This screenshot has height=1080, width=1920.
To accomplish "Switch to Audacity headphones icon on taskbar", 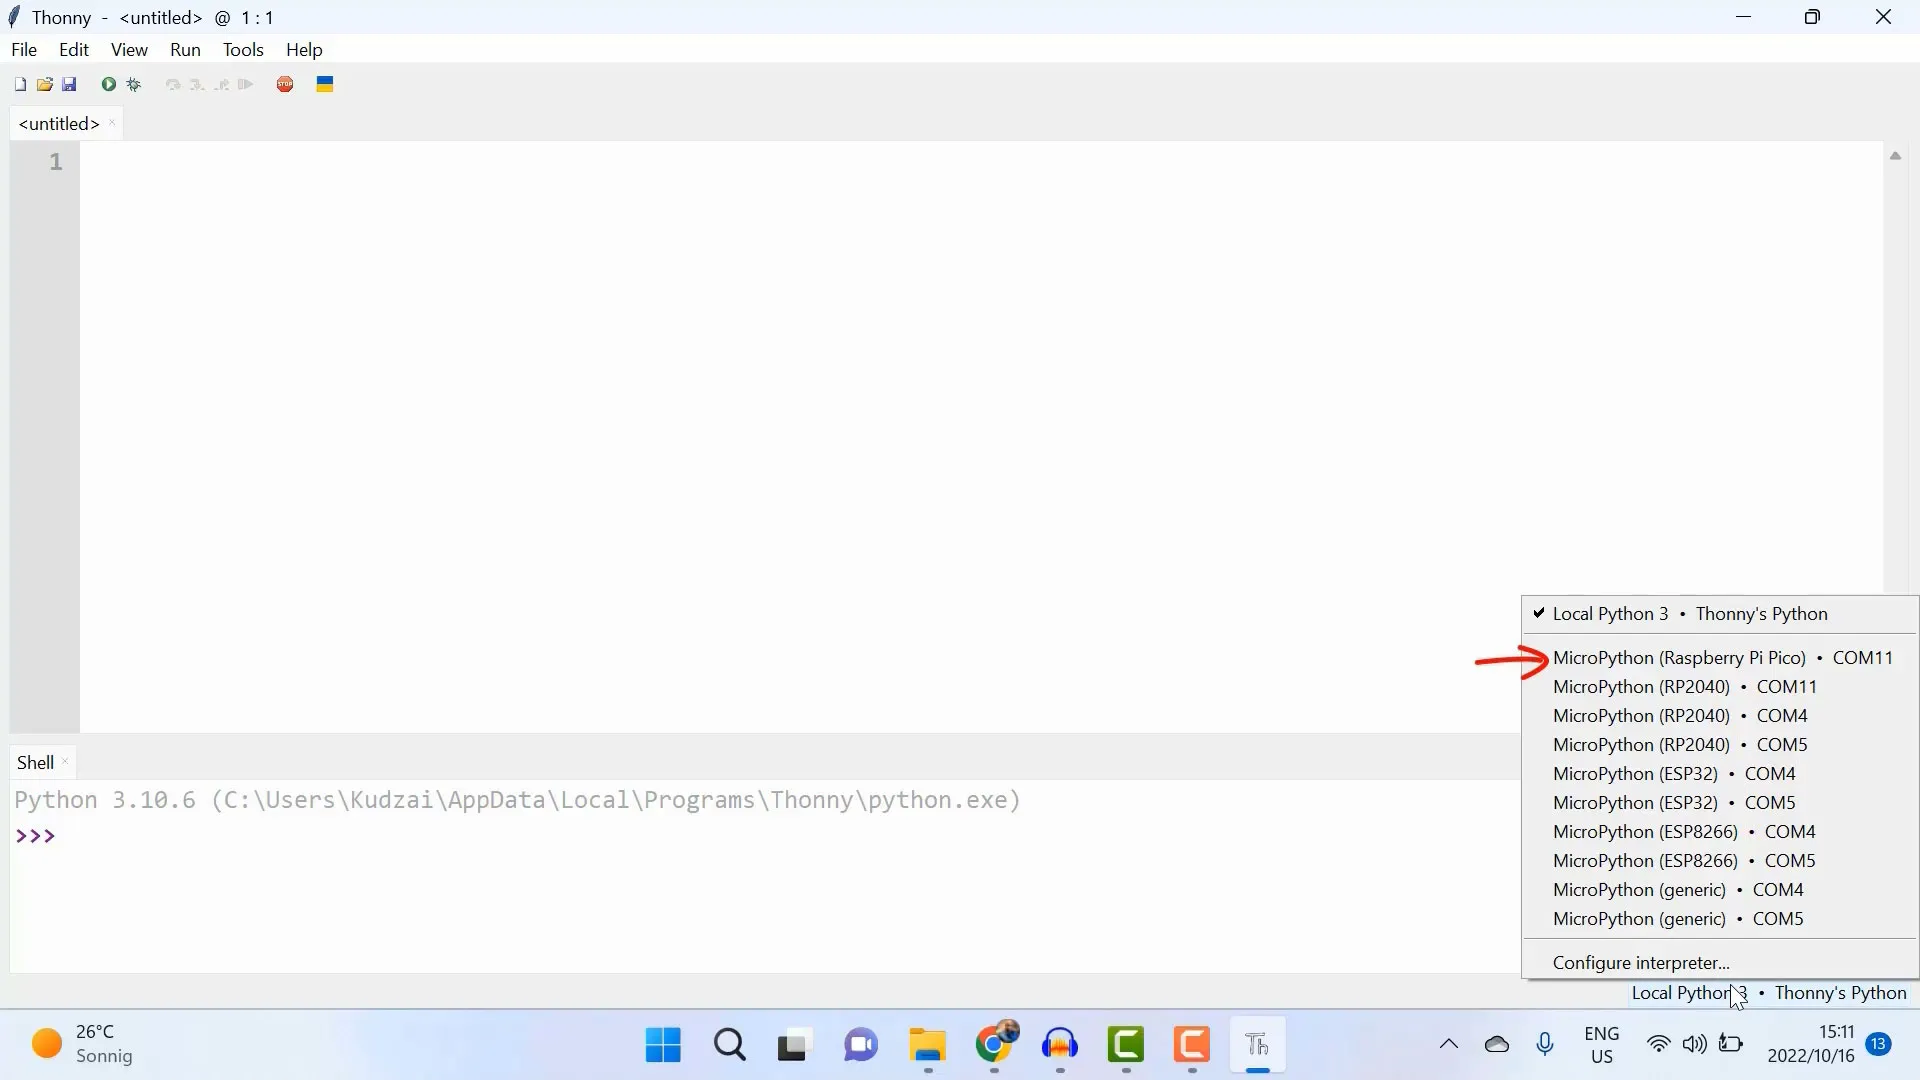I will [1060, 1045].
